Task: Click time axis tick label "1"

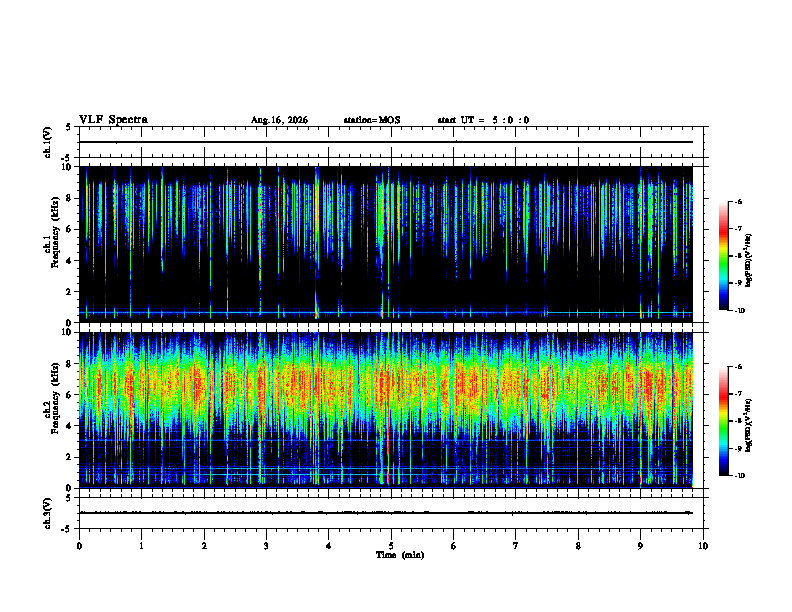Action: click(141, 546)
